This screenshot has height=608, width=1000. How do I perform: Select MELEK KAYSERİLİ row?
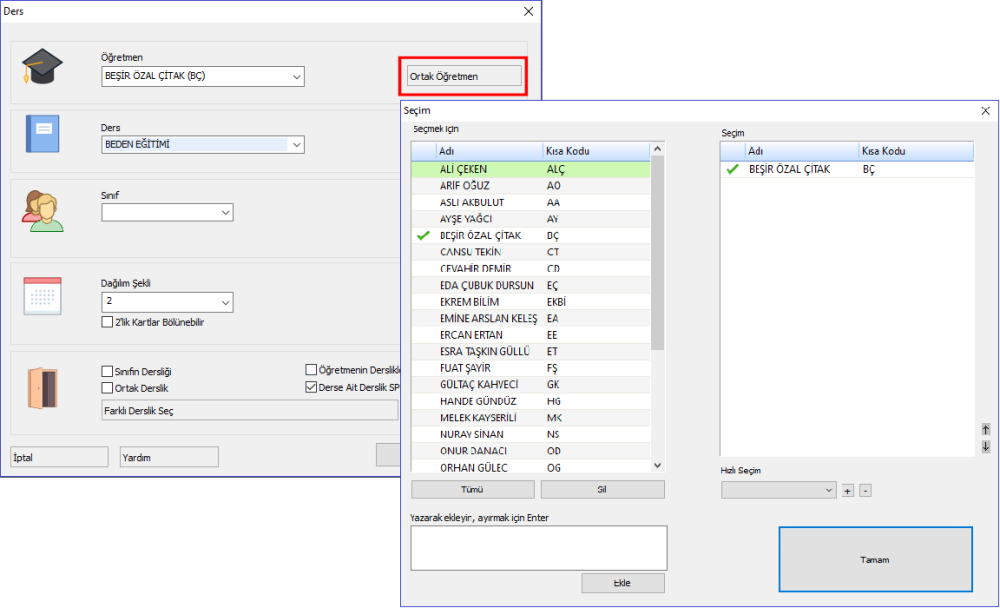click(x=531, y=418)
